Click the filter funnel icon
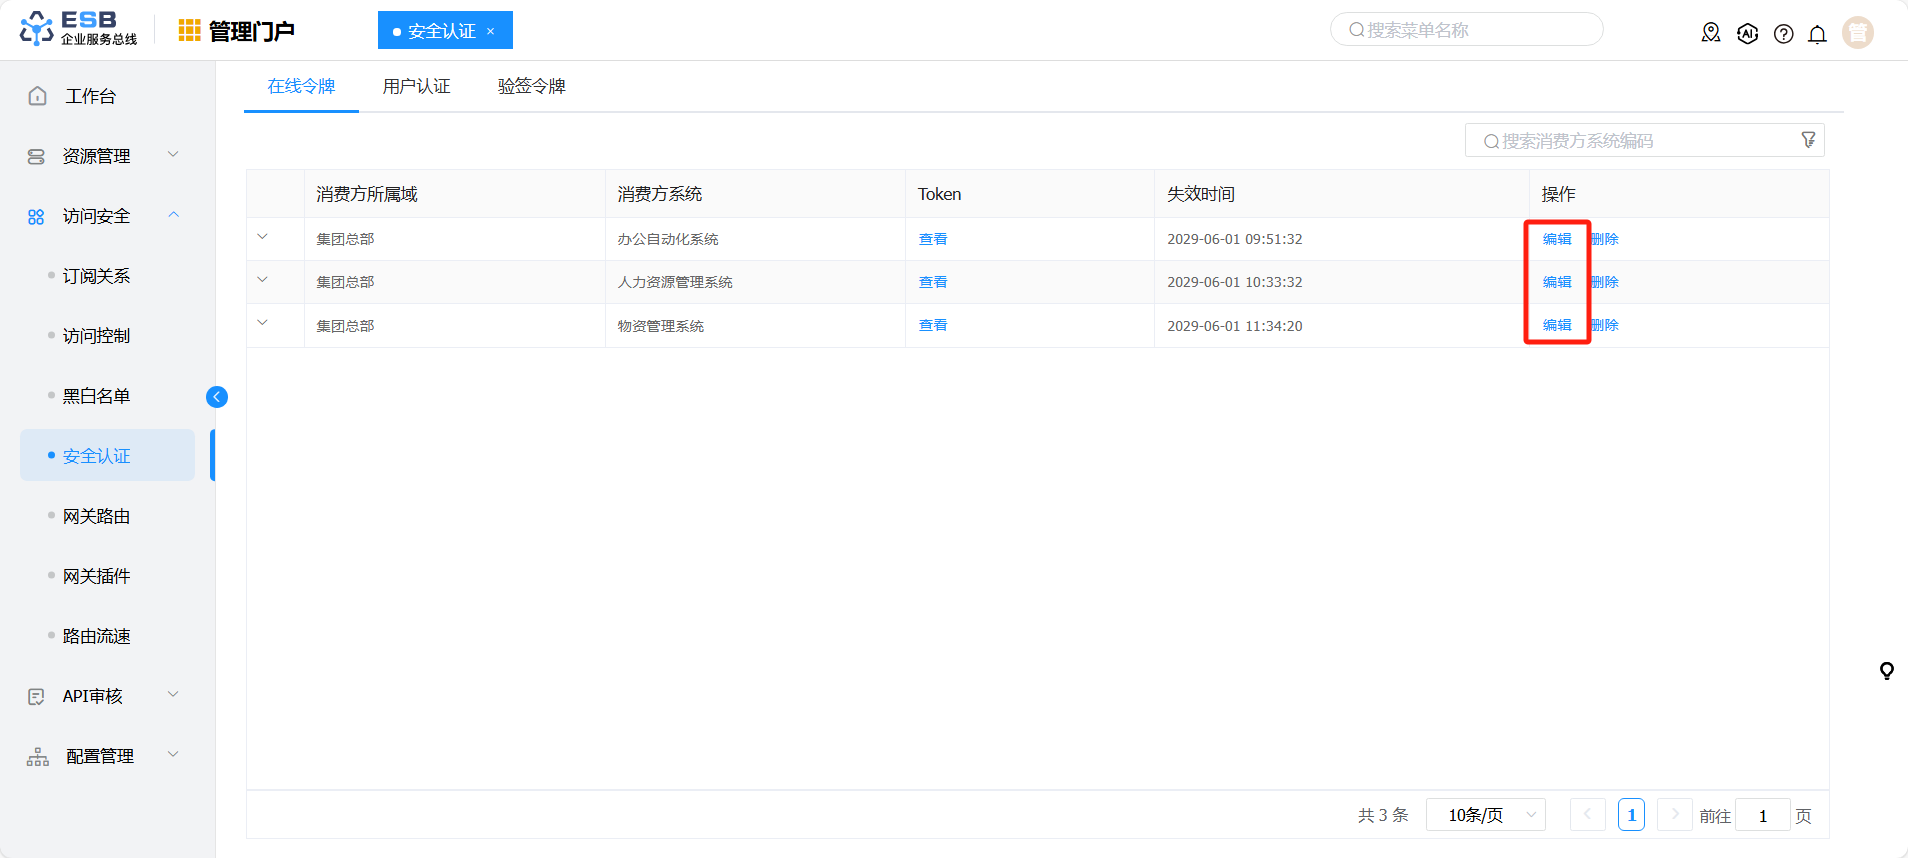Viewport: 1908px width, 858px height. click(1808, 140)
